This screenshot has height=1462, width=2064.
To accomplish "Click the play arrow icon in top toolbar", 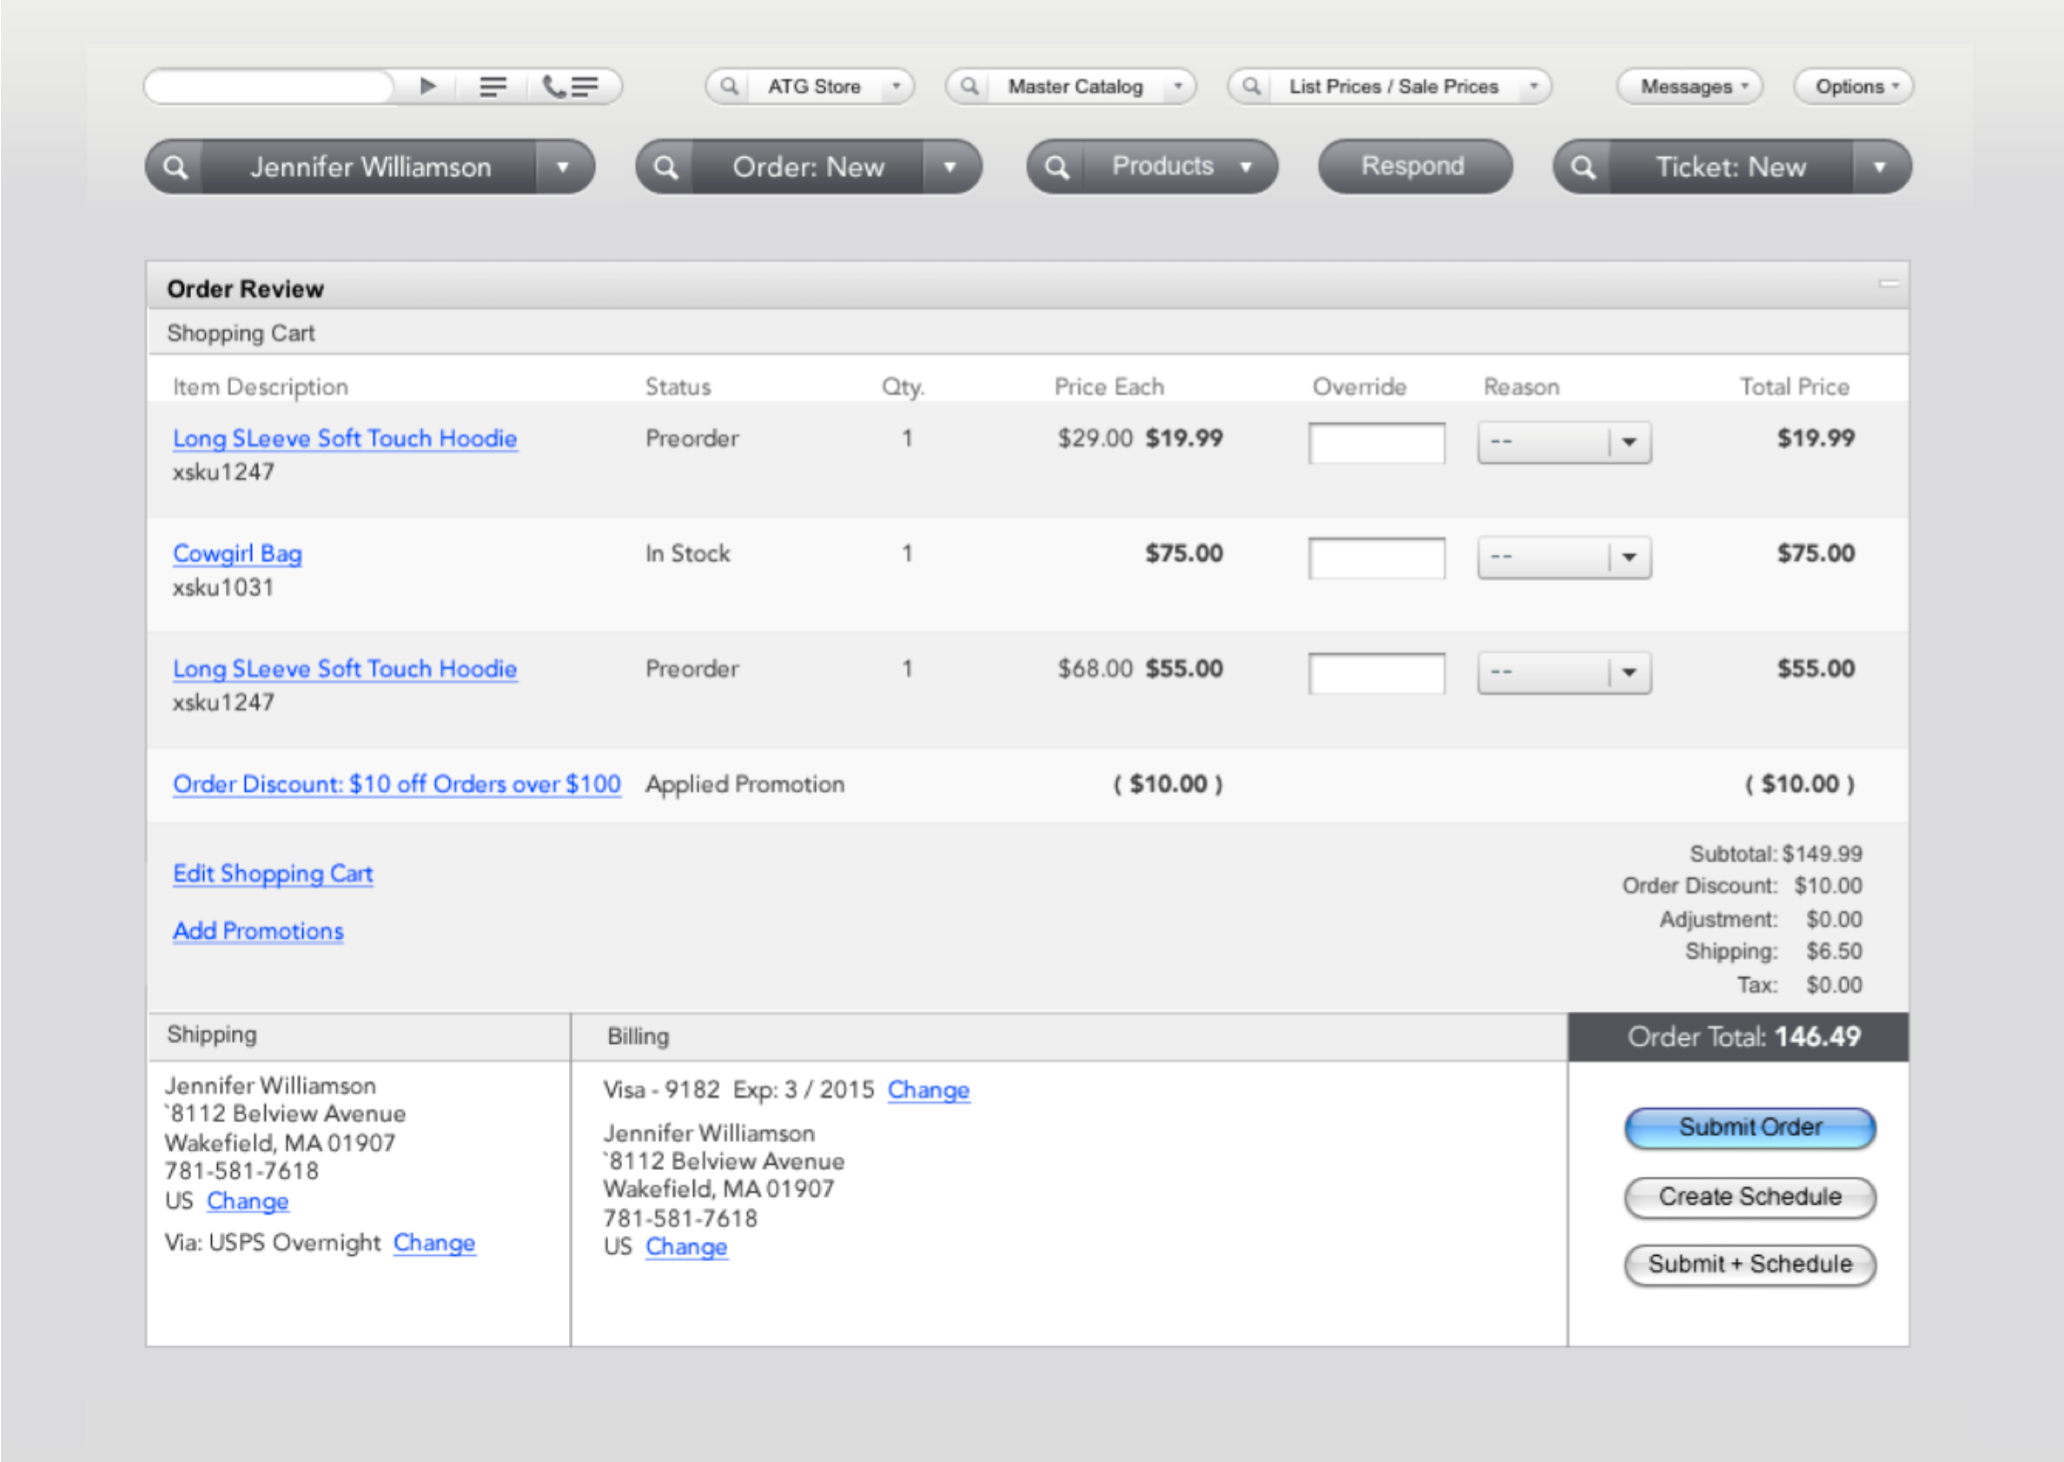I will tap(428, 86).
